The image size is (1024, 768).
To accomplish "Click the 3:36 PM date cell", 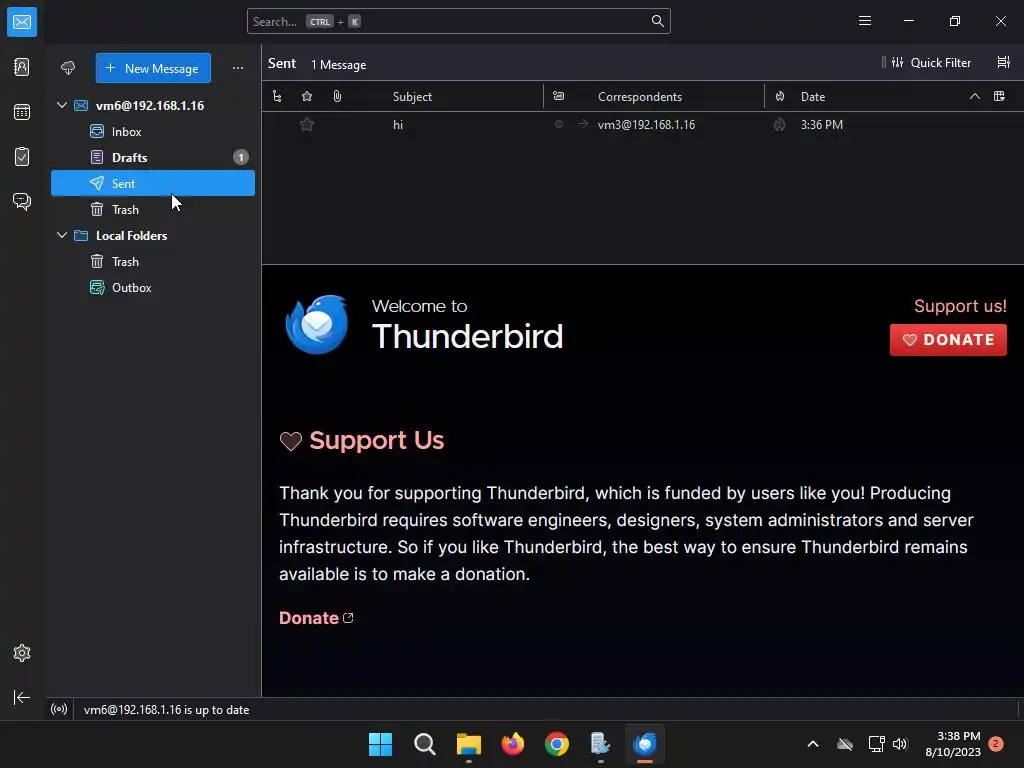I will tap(822, 124).
